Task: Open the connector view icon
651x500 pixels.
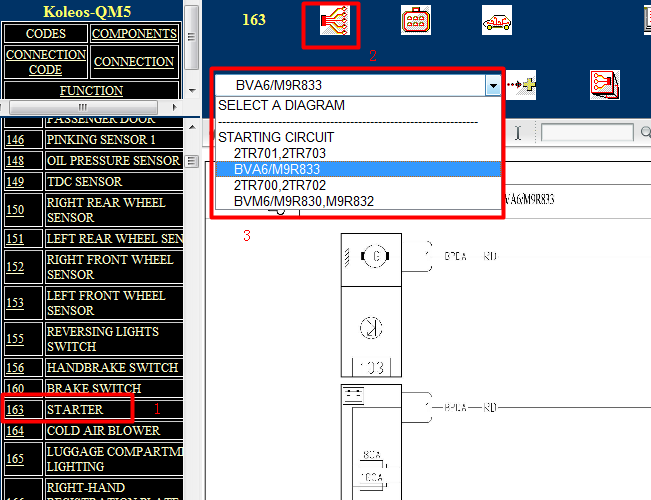Action: pyautogui.click(x=416, y=20)
